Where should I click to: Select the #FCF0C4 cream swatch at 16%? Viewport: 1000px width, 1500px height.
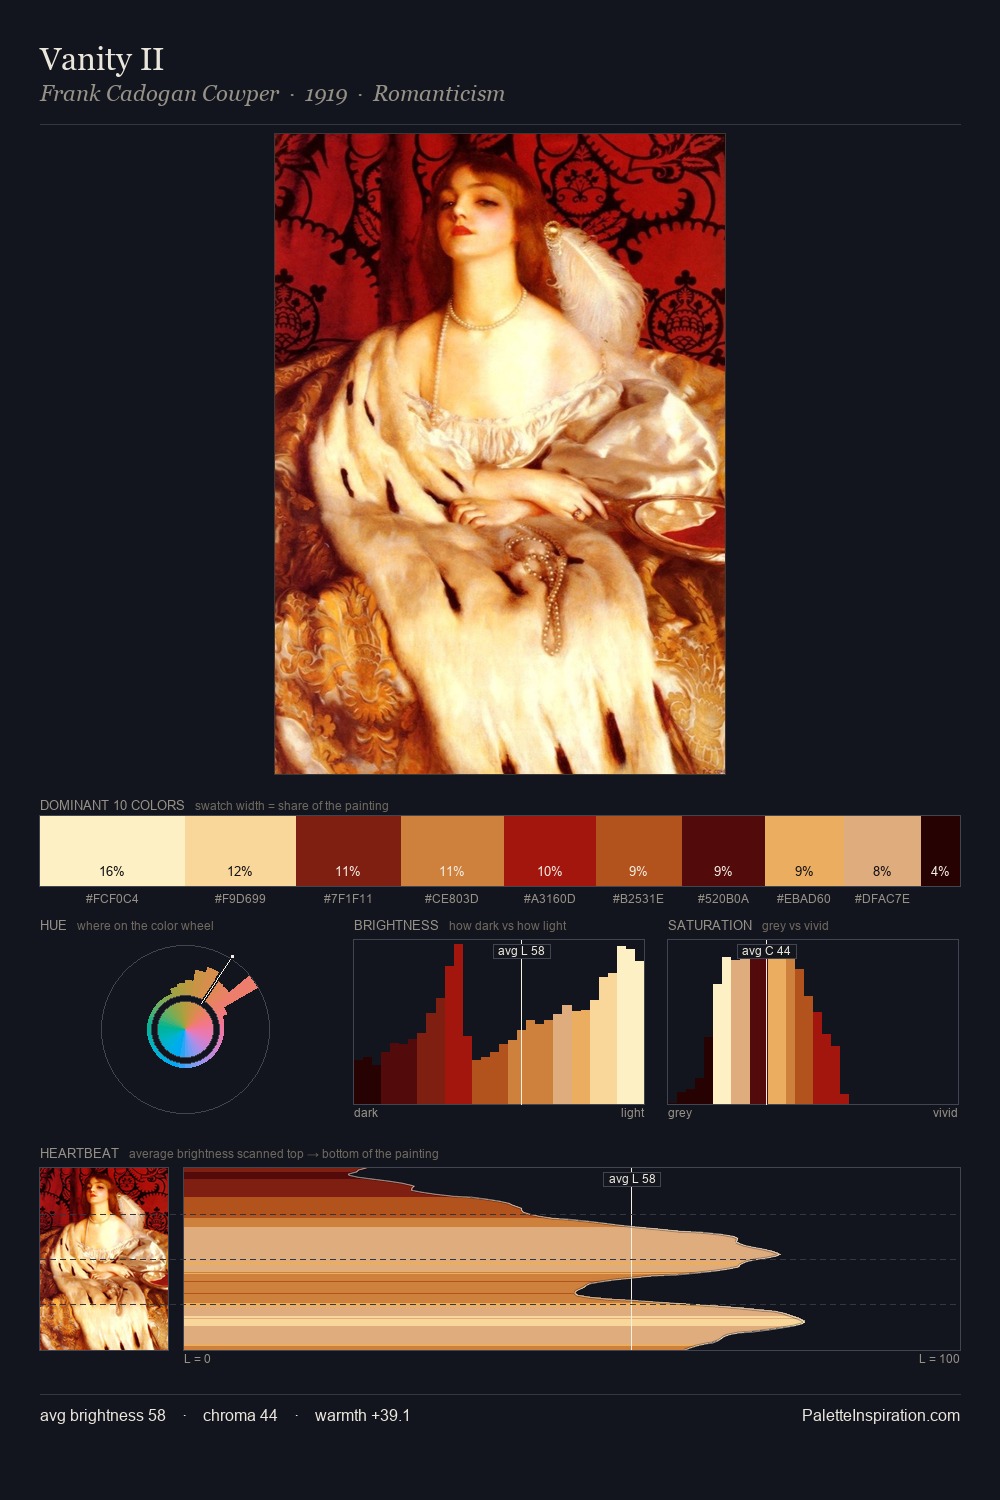click(x=112, y=851)
